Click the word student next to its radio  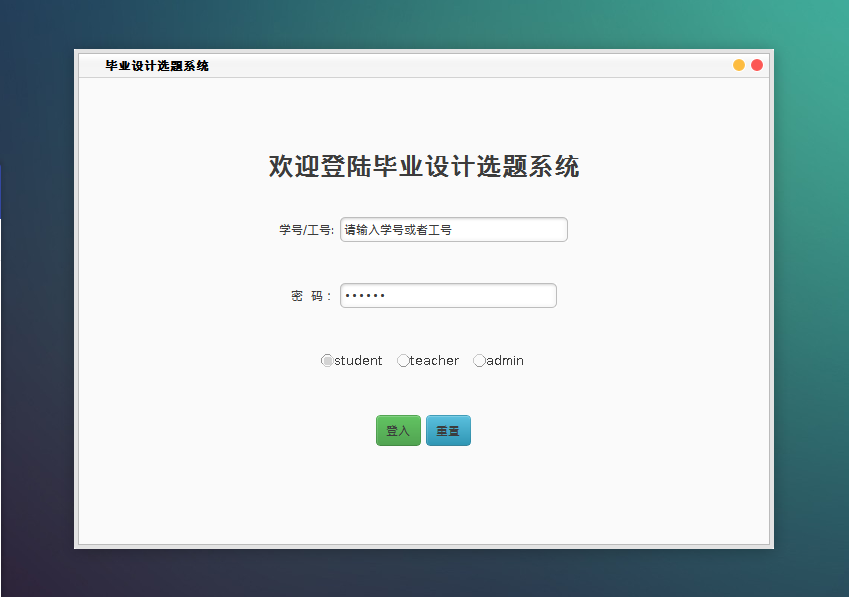click(357, 360)
